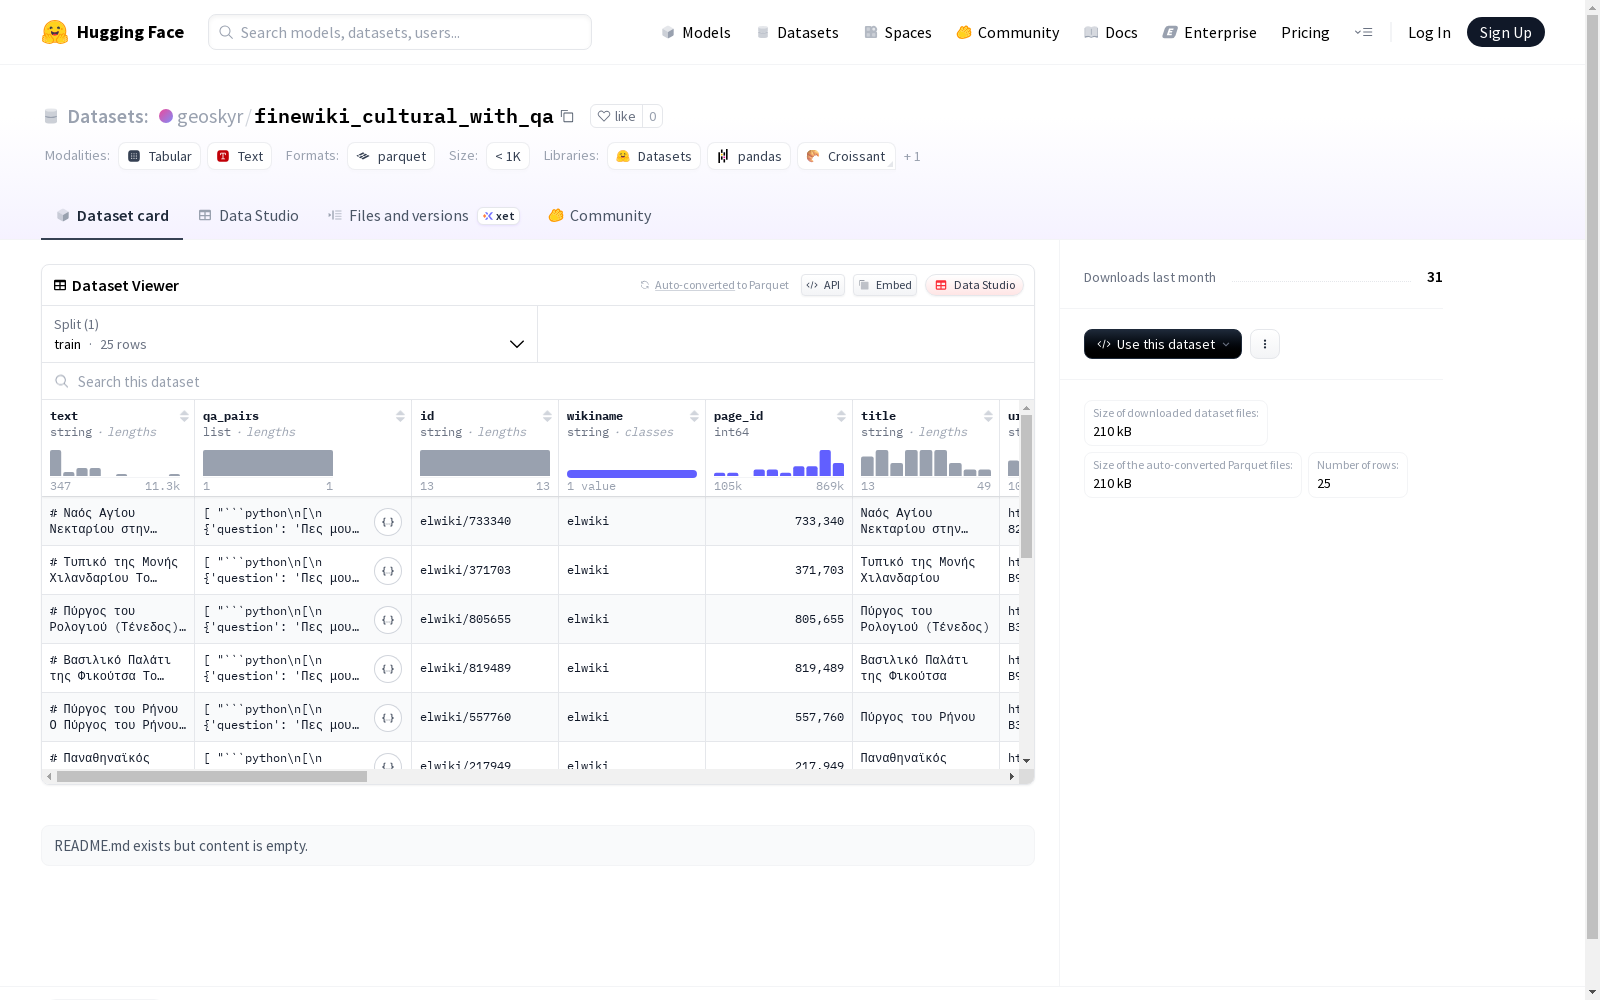The width and height of the screenshot is (1600, 1000).
Task: Click the text lengths histogram
Action: point(115,463)
